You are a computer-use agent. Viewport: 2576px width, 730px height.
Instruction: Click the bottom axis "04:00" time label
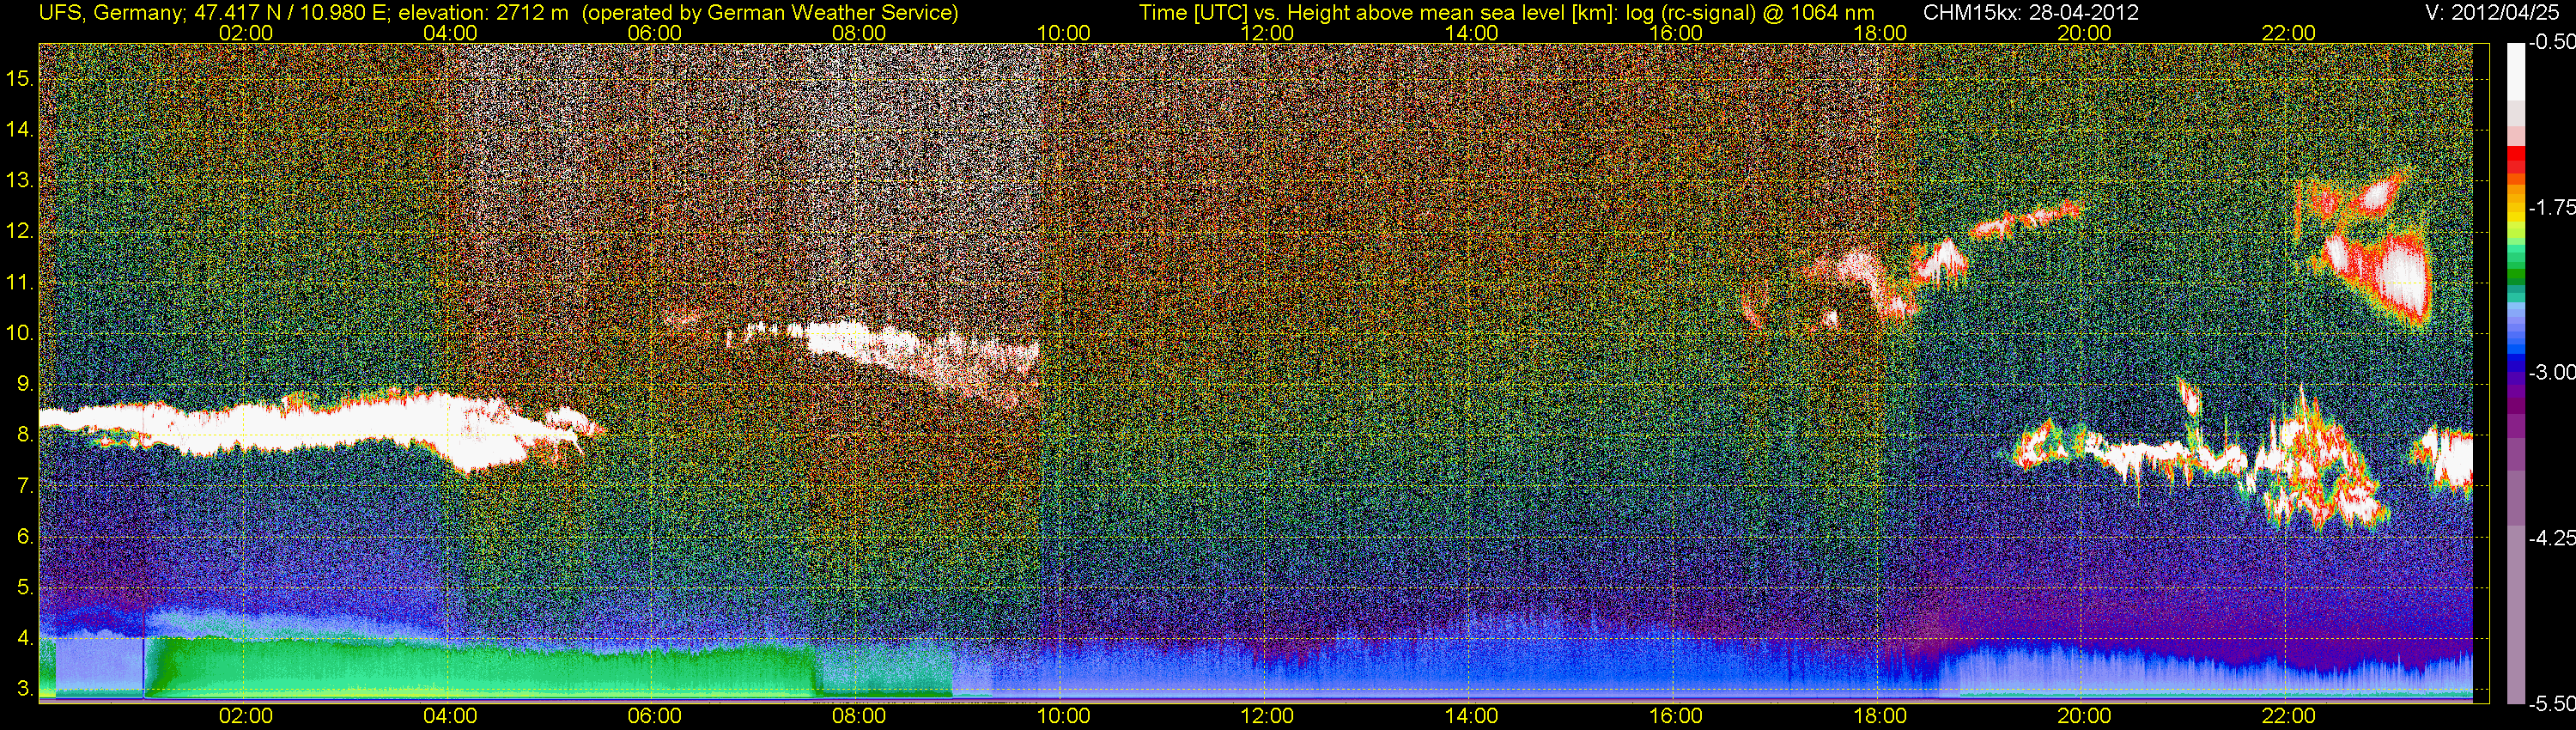click(450, 716)
